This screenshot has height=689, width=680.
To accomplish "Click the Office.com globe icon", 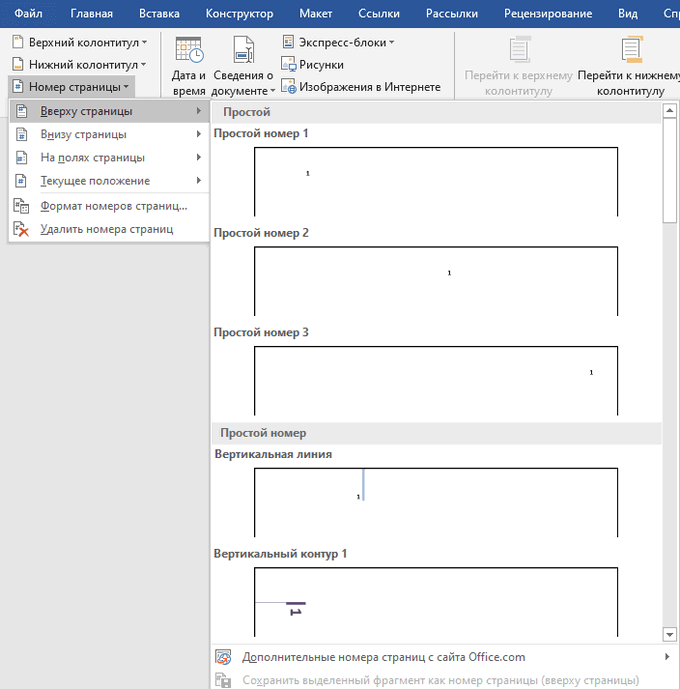I will coord(223,657).
